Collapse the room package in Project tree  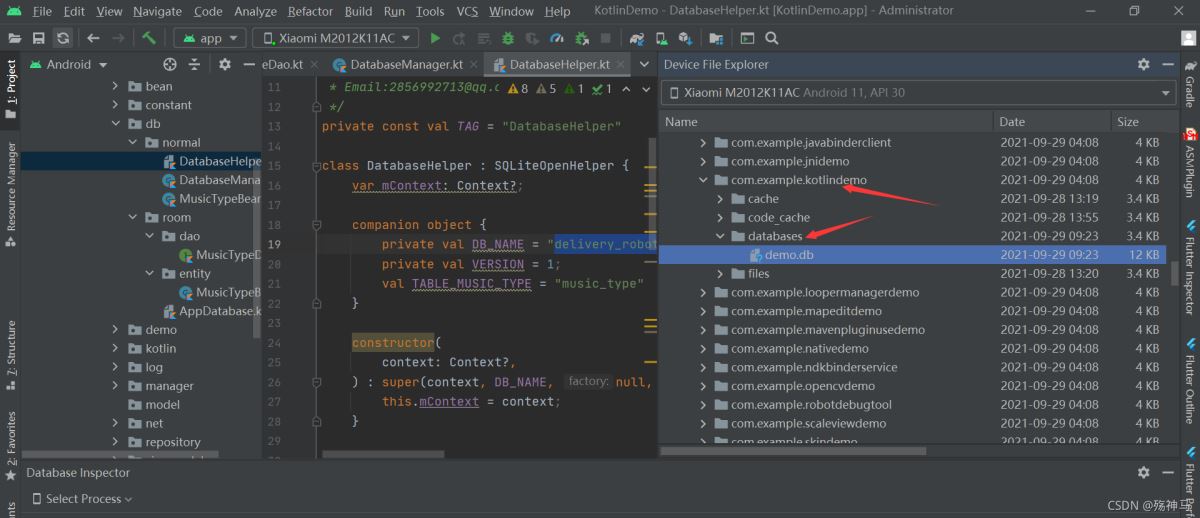133,217
